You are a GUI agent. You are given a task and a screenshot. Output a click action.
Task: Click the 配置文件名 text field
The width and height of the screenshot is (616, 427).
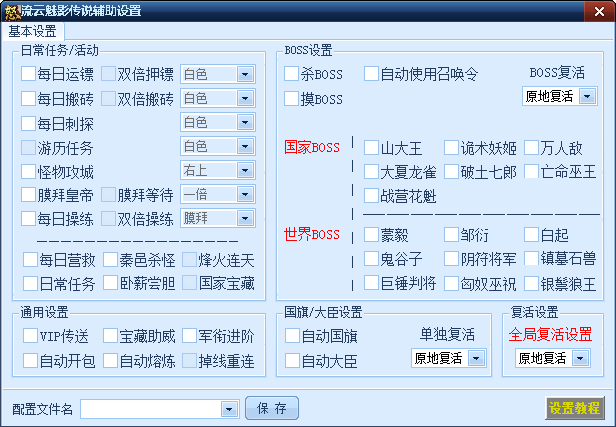[x=150, y=408]
